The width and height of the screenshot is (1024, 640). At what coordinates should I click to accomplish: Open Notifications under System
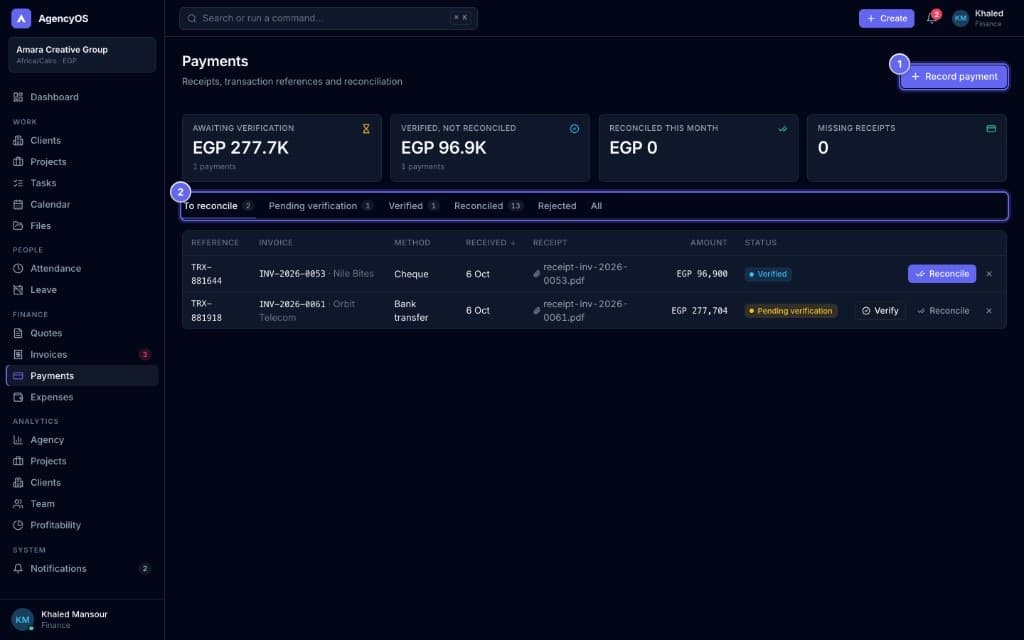pyautogui.click(x=82, y=569)
